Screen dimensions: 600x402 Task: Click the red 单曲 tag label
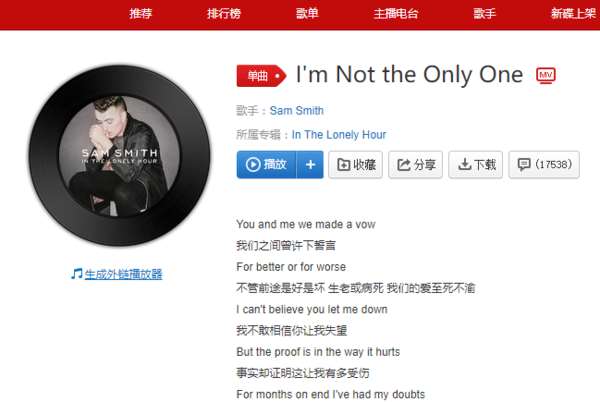tap(261, 76)
